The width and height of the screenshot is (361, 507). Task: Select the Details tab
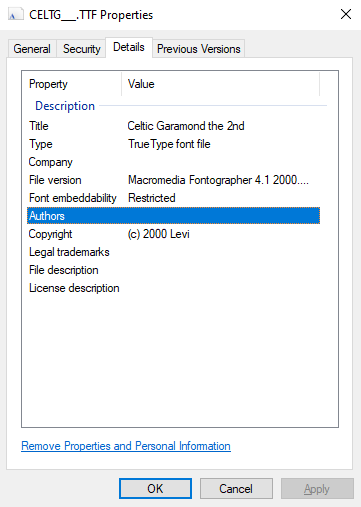coord(129,47)
